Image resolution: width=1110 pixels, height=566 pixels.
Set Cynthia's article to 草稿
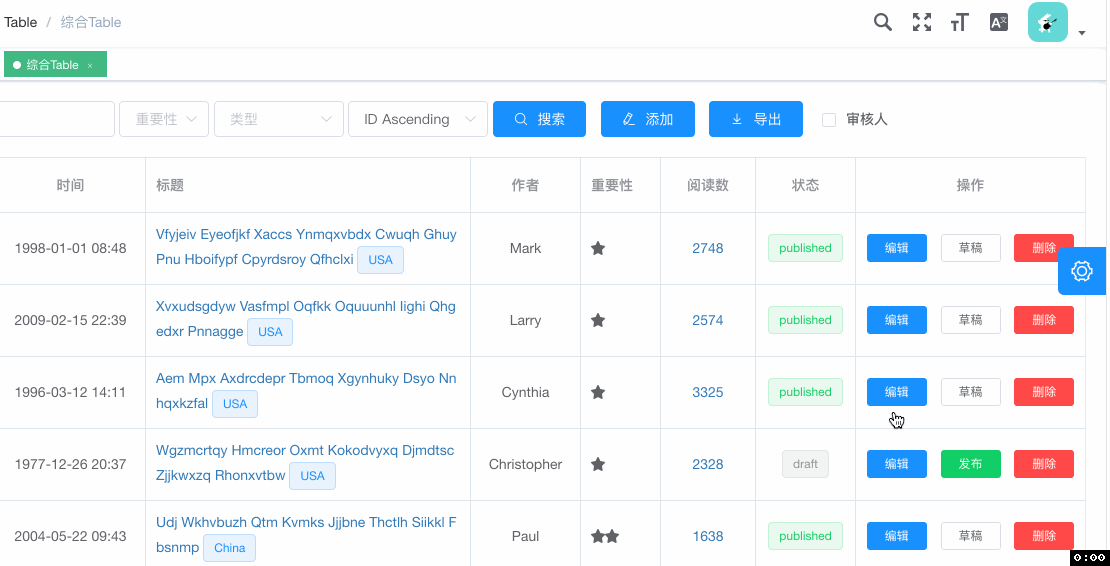[x=971, y=392]
